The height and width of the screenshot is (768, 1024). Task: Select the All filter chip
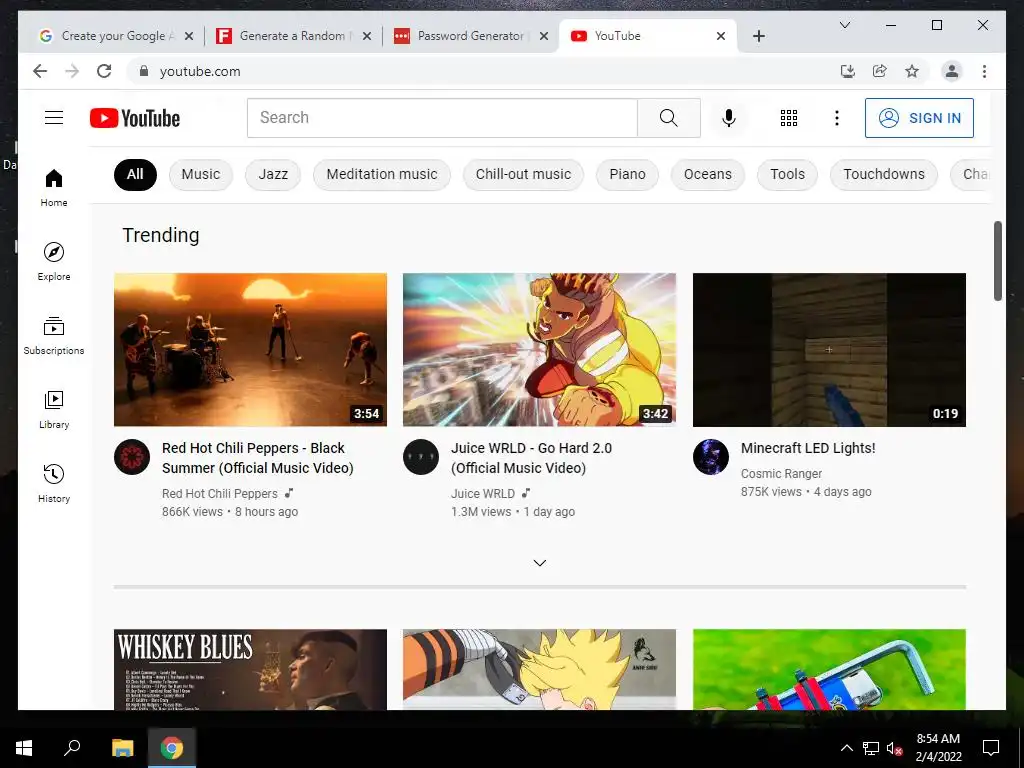135,174
